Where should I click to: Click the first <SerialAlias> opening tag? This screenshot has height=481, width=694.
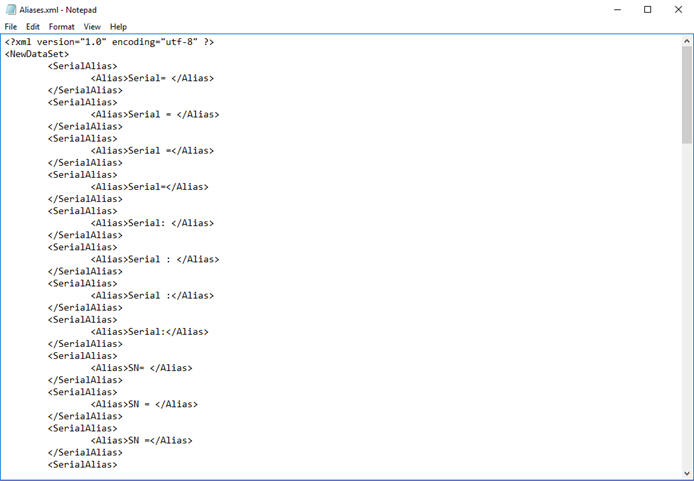83,66
